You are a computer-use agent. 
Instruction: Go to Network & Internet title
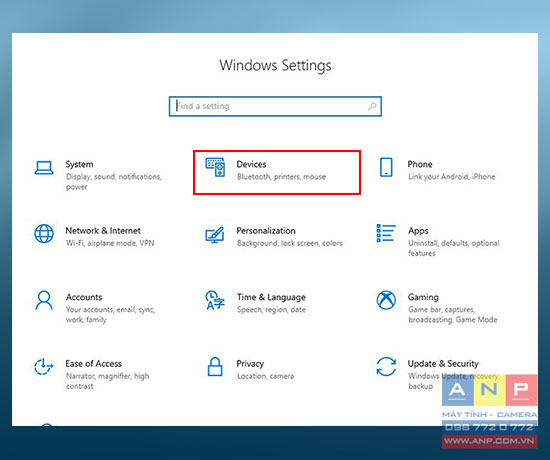103,231
